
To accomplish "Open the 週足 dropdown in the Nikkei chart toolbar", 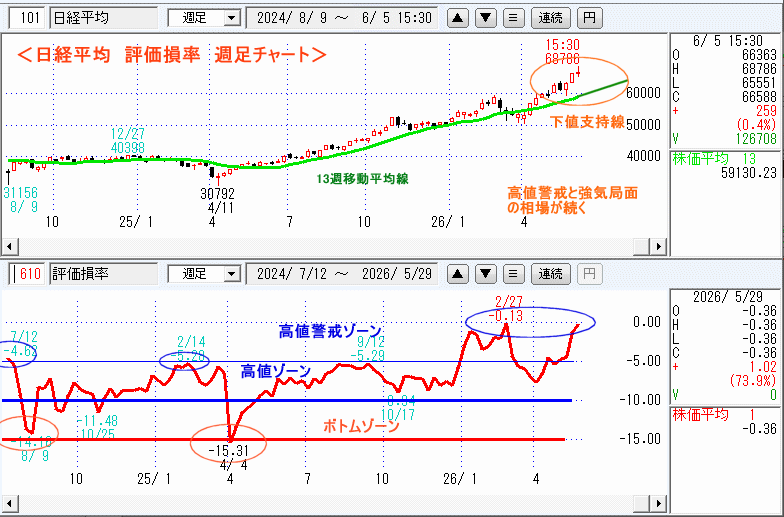I will click(204, 18).
